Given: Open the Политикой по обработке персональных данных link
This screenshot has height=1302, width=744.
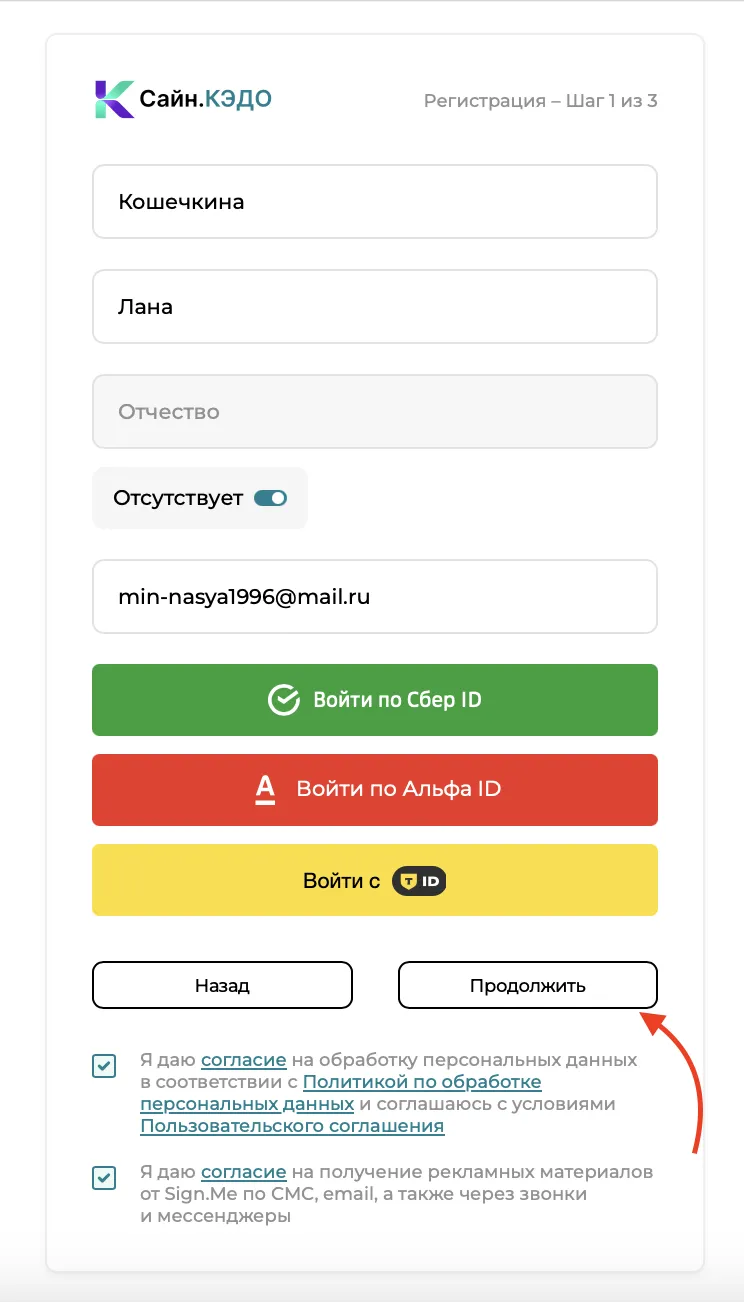Looking at the screenshot, I should click(341, 1093).
